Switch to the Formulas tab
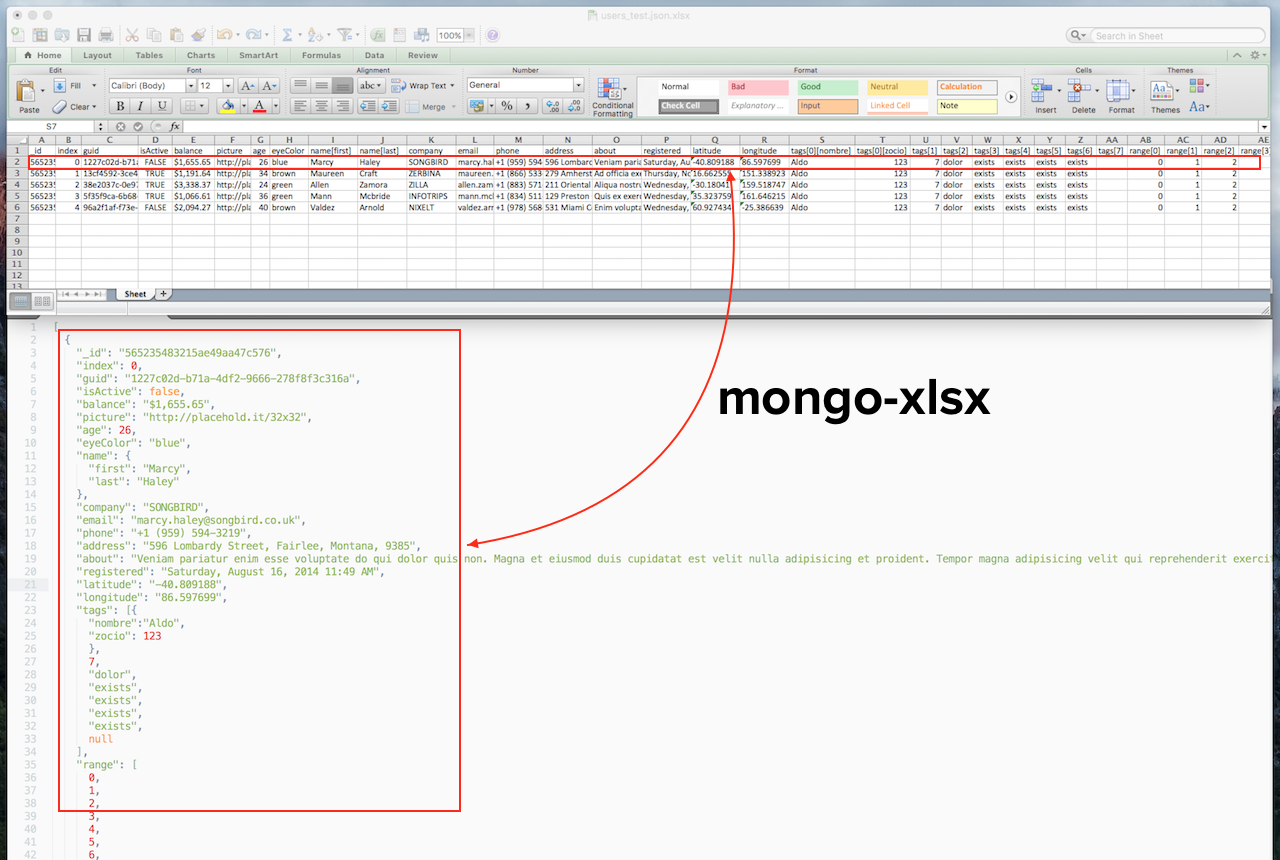 [321, 55]
